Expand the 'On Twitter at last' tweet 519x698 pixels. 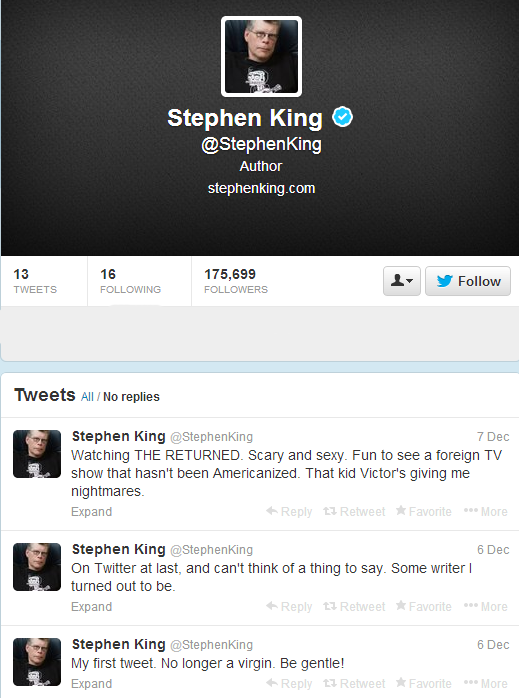(91, 606)
